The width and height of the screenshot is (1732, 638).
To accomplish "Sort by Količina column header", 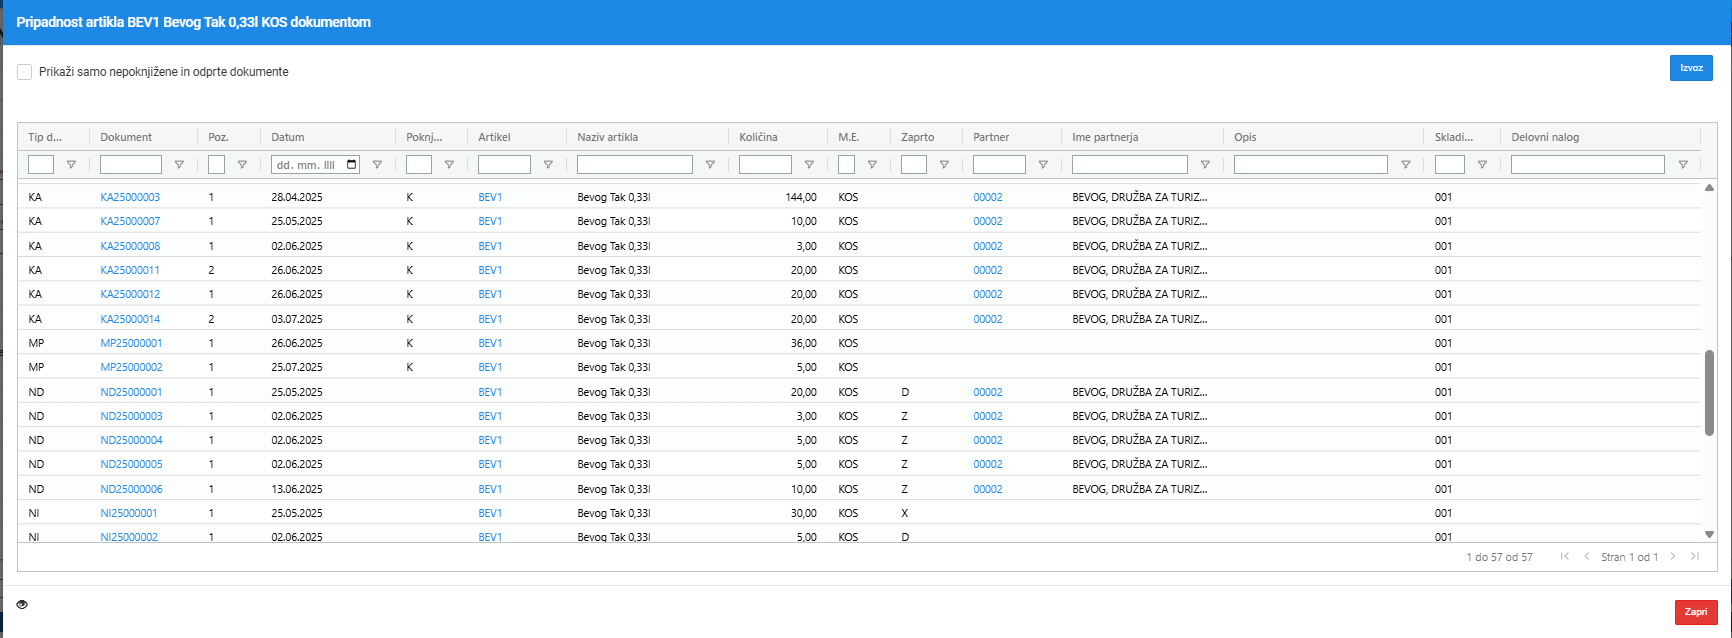I will point(758,137).
